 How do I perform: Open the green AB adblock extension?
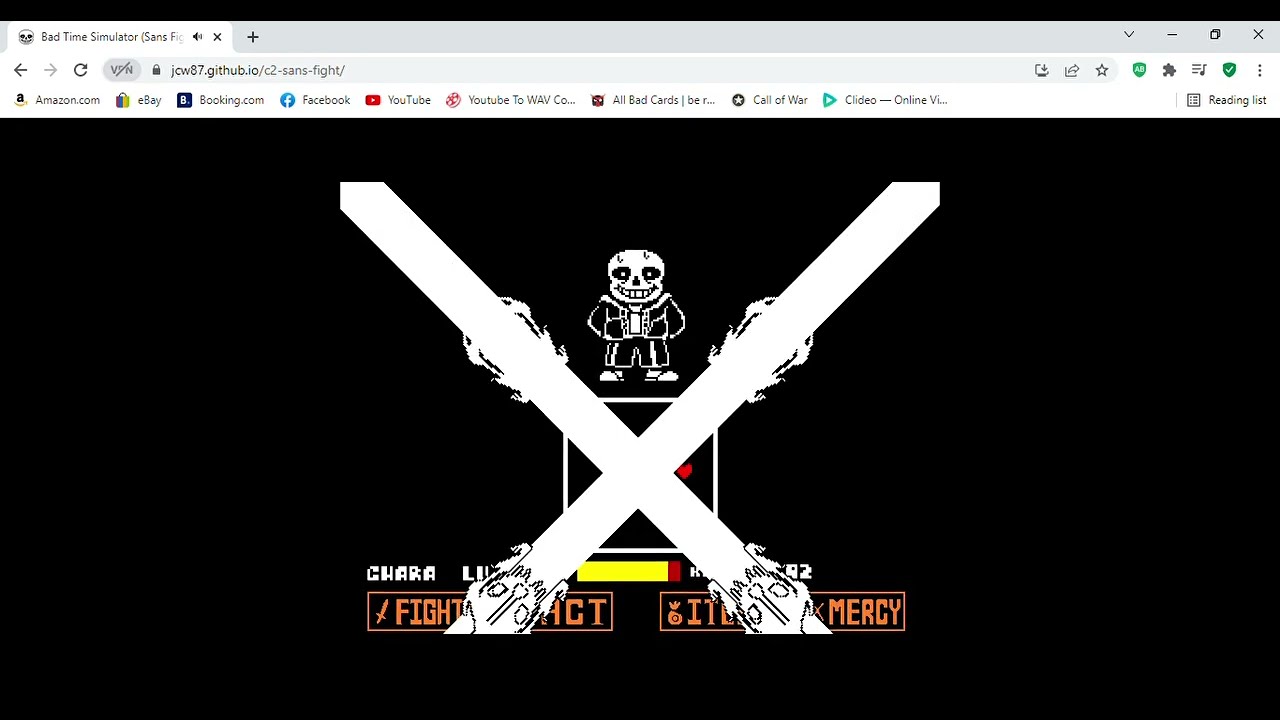click(1139, 70)
